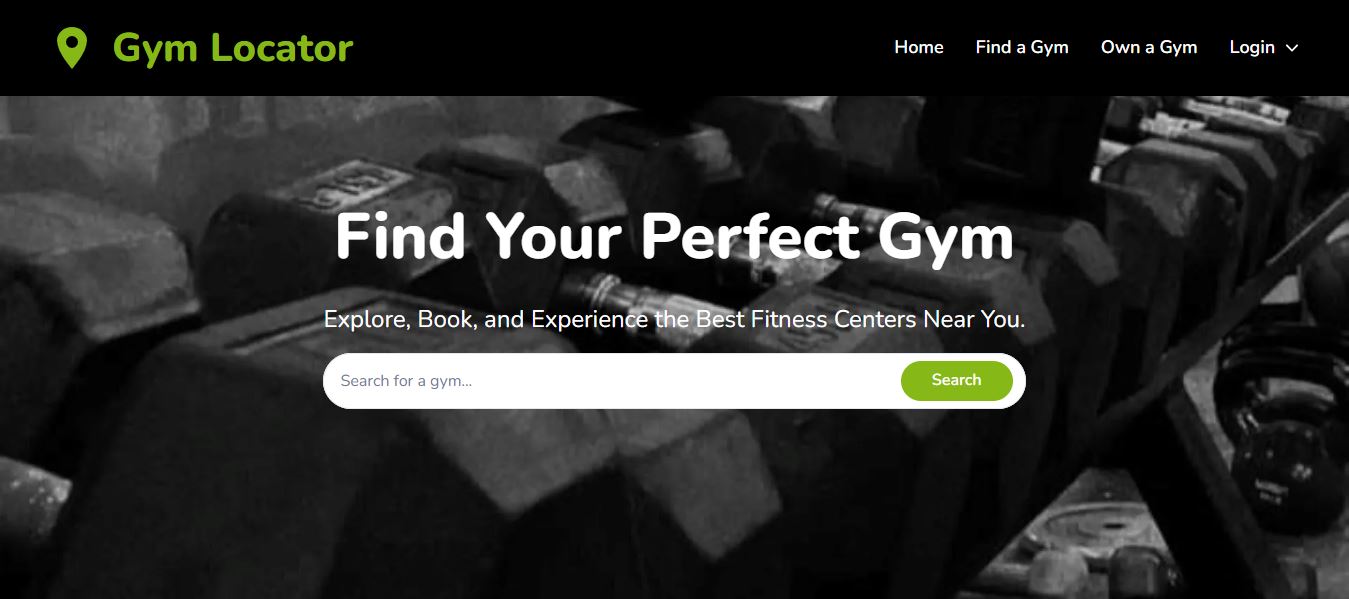1349x599 pixels.
Task: Click the Gym Locator brand title
Action: click(233, 48)
